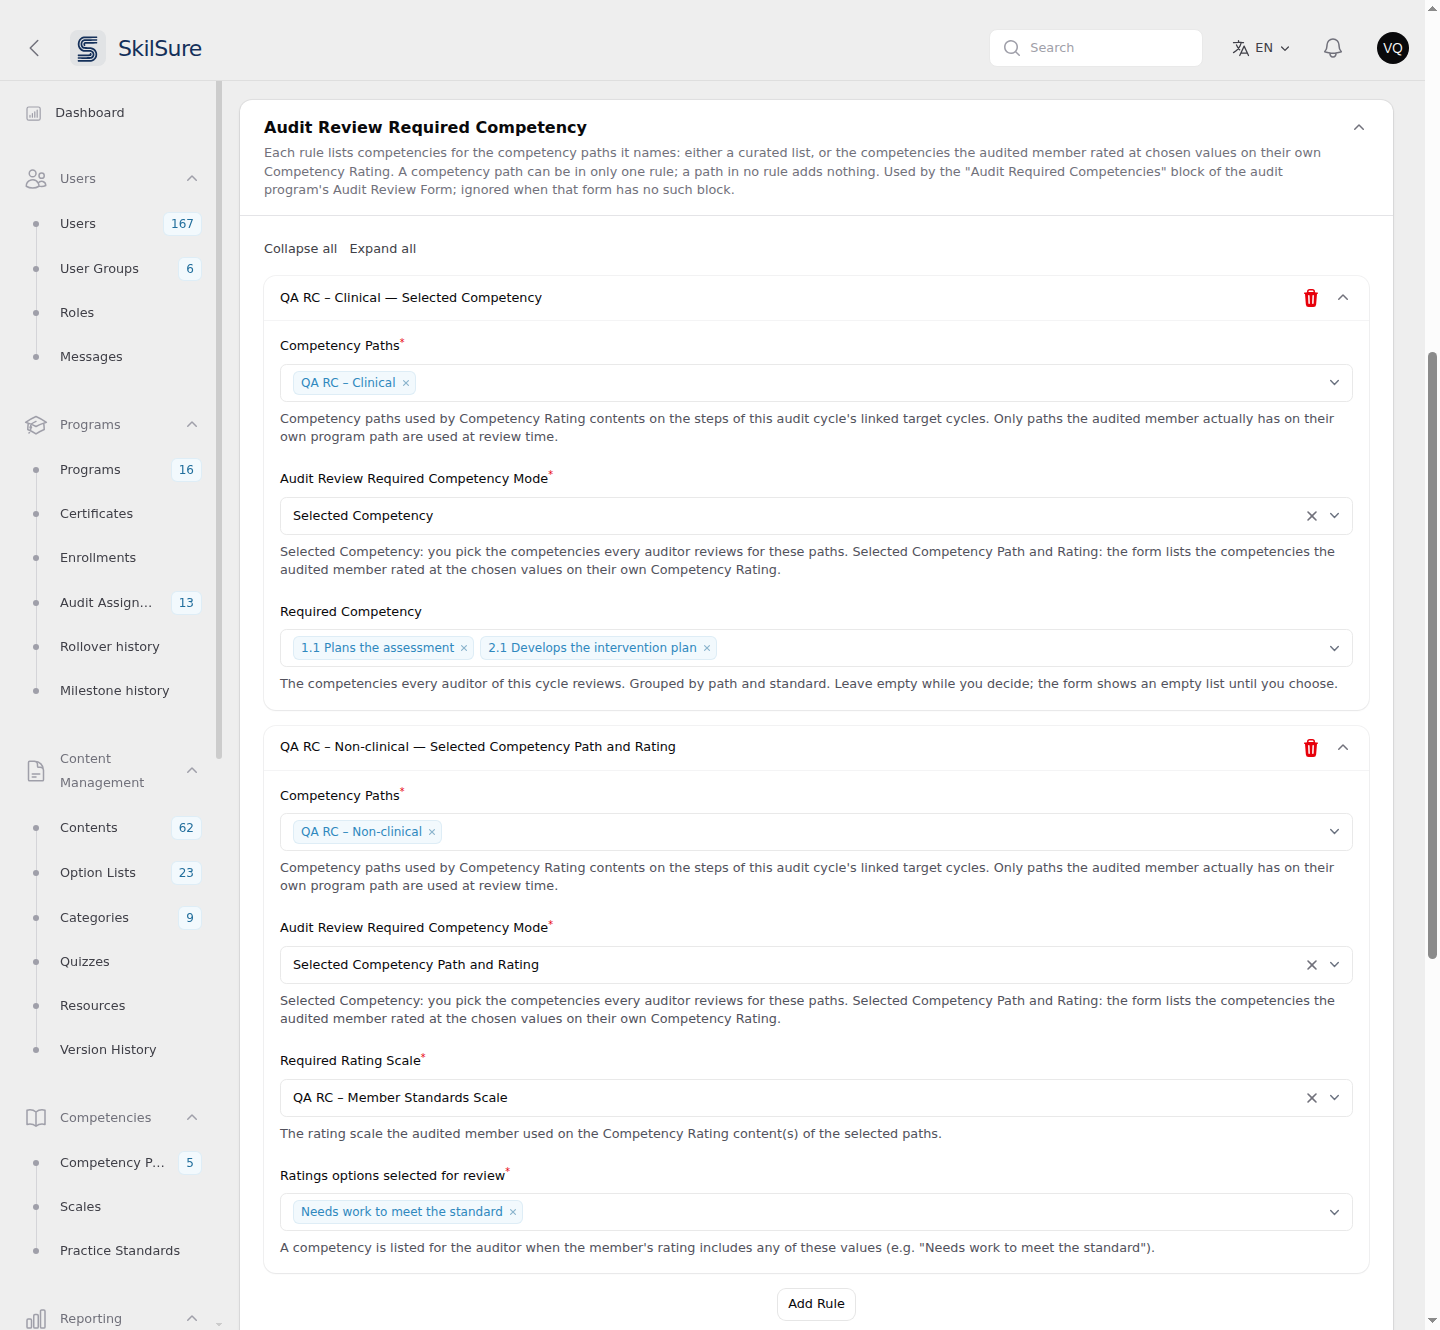This screenshot has height=1330, width=1440.
Task: Open Ratings options selected for review dropdown
Action: (1334, 1212)
